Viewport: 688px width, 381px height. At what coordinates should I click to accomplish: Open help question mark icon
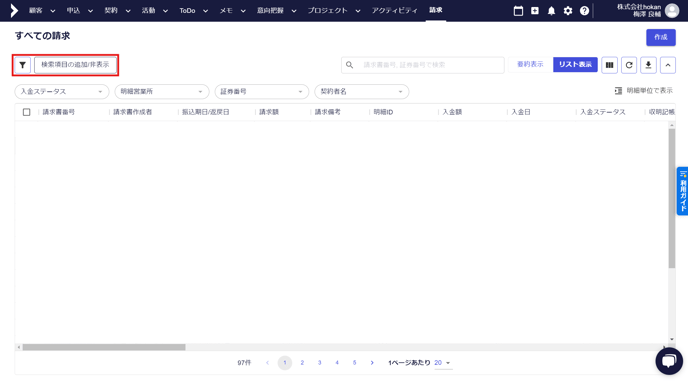(x=584, y=11)
